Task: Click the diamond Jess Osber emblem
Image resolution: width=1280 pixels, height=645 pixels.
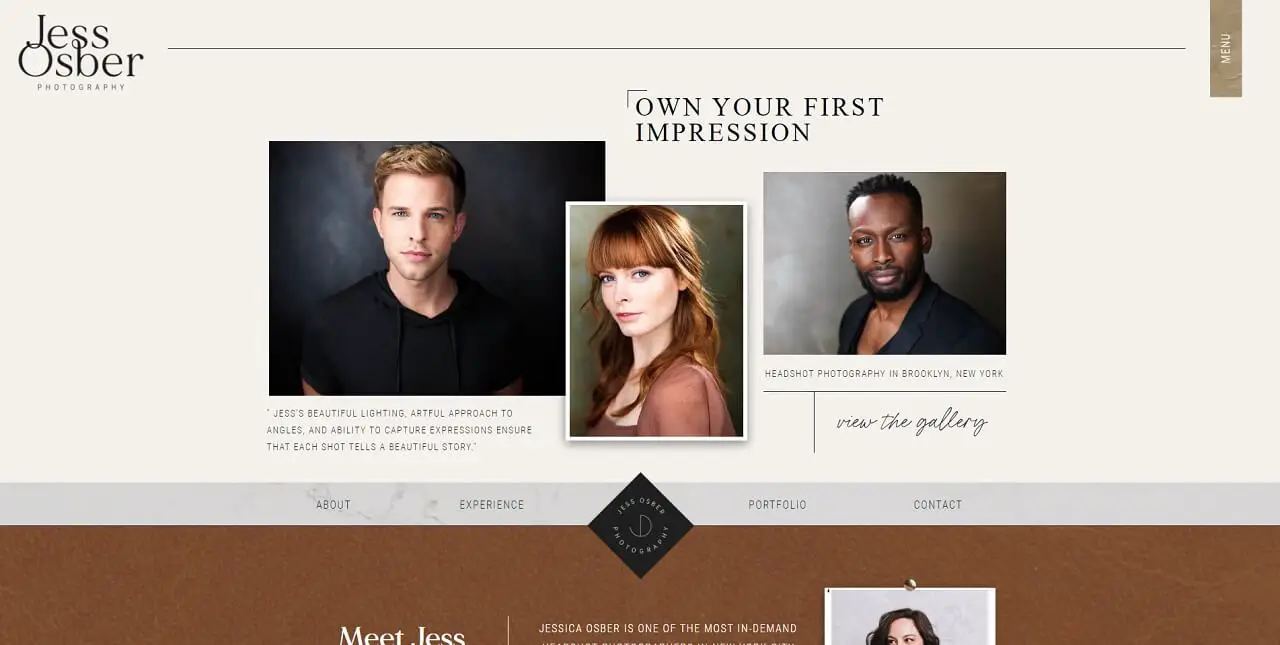Action: (x=640, y=525)
